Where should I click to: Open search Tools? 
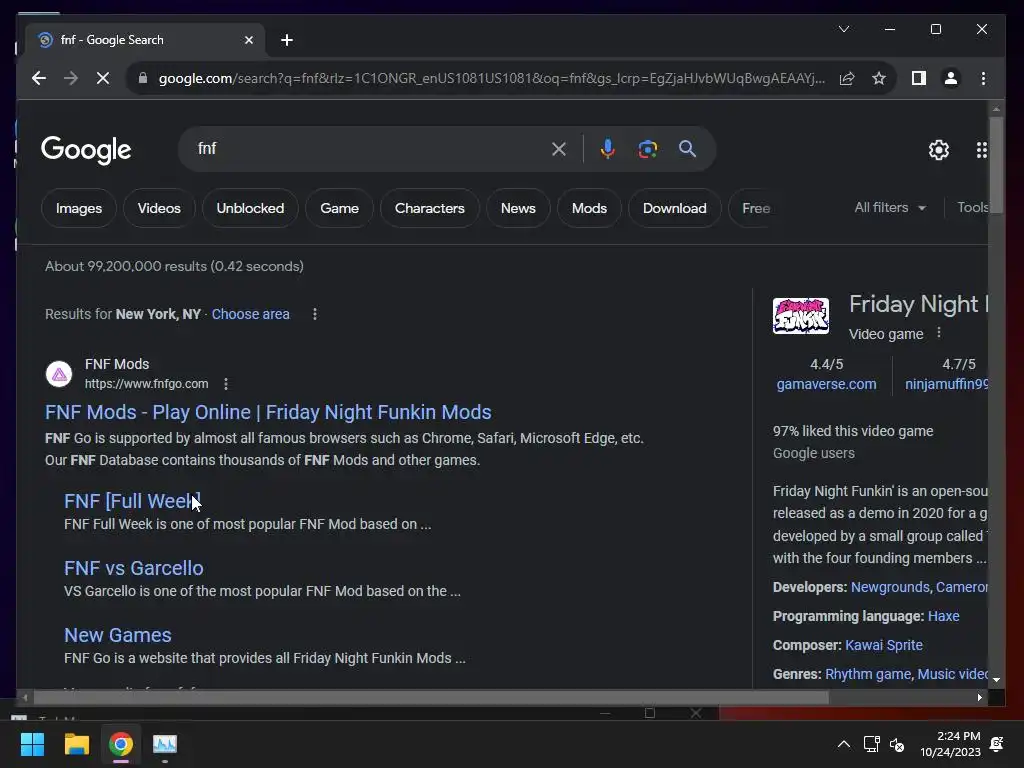point(972,208)
